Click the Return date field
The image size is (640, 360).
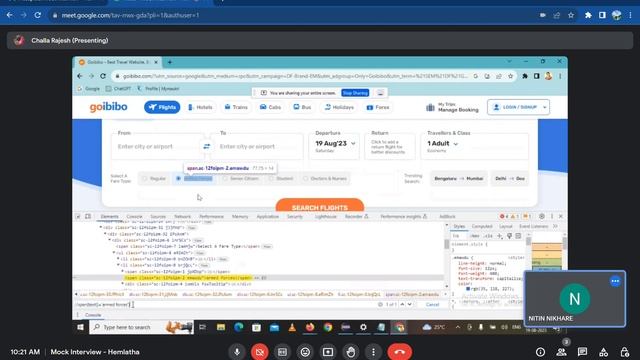click(x=389, y=146)
